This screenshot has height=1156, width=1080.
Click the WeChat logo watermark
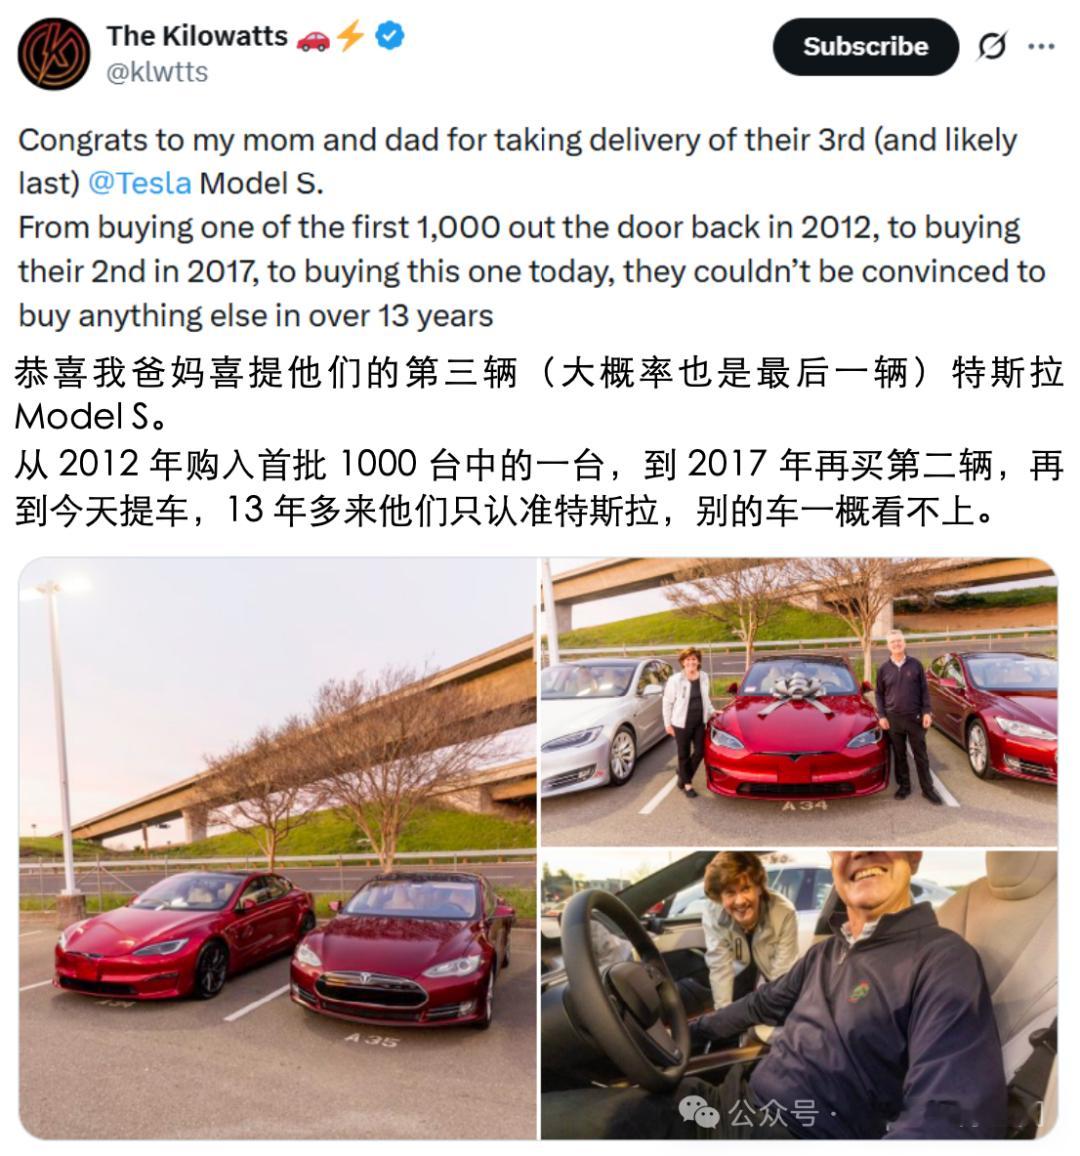click(697, 1111)
